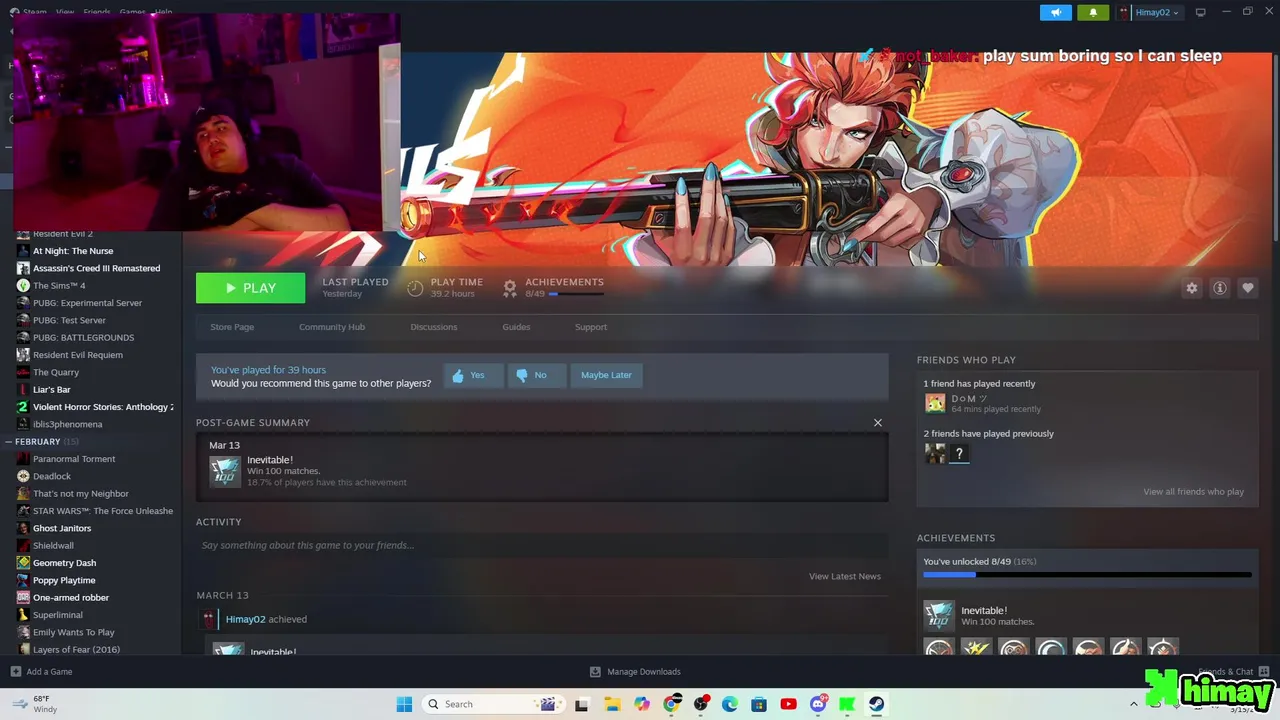Open Microsoft Store from taskbar
1280x720 pixels.
(759, 704)
